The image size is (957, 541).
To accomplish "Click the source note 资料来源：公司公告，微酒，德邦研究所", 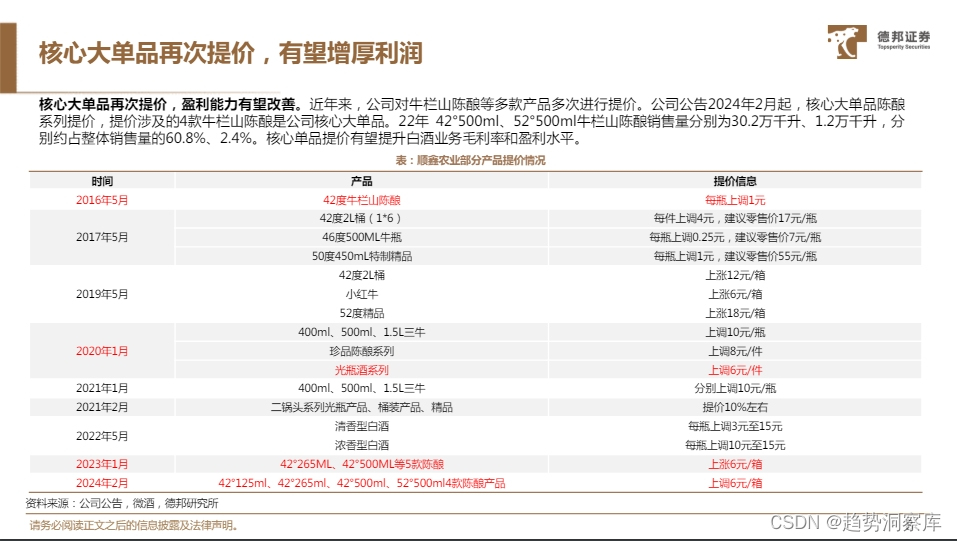I will click(121, 503).
